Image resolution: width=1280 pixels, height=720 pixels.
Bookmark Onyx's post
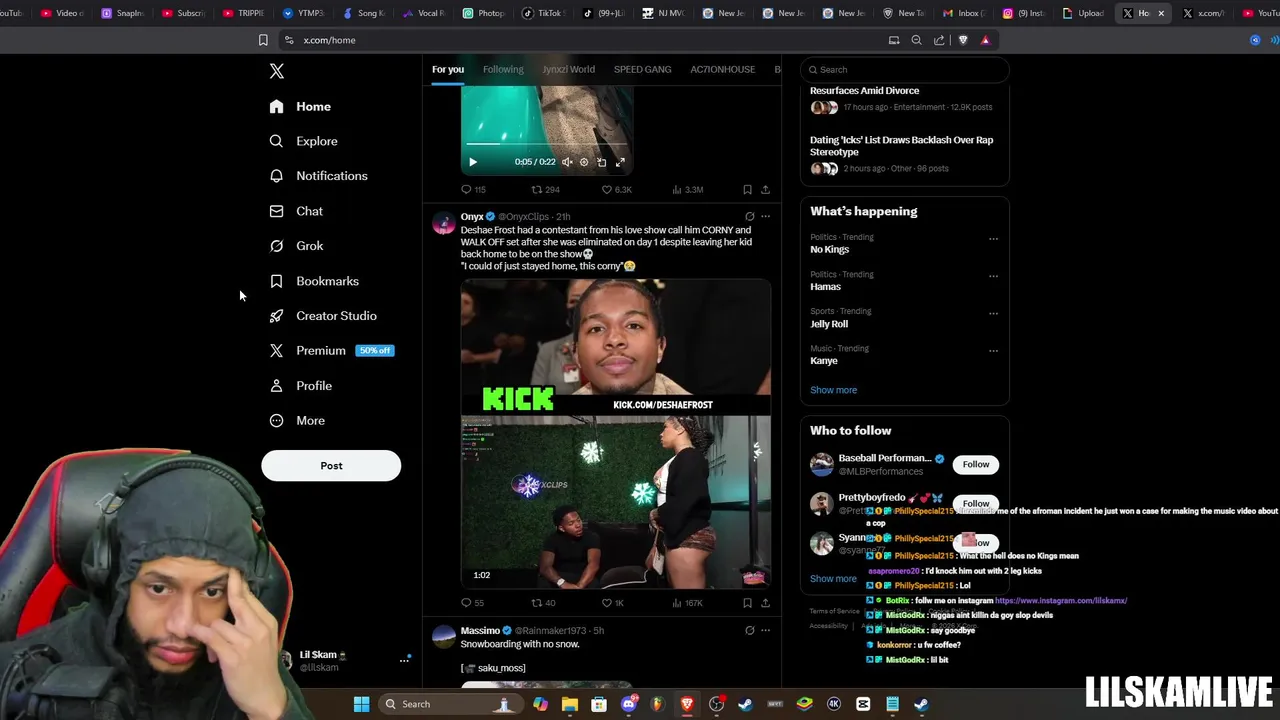coord(747,603)
